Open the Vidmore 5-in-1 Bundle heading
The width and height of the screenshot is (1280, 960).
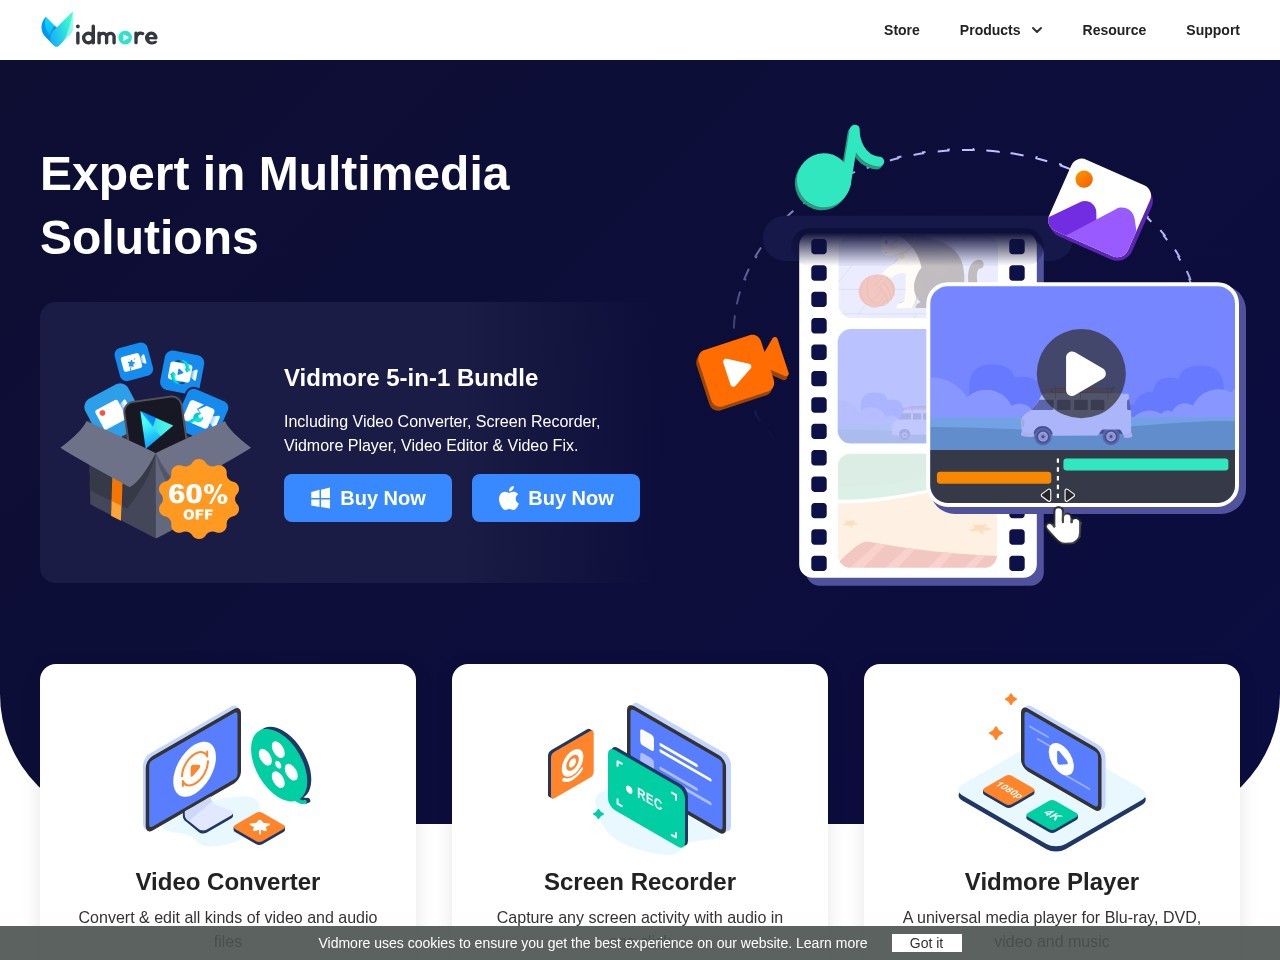(x=411, y=377)
